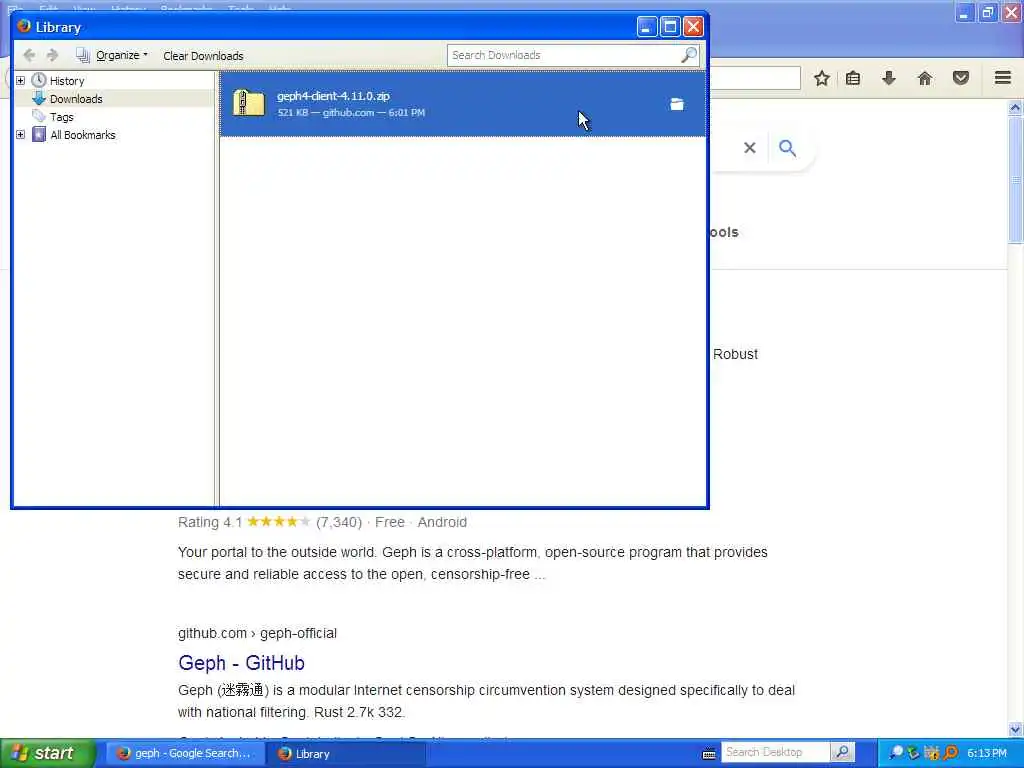Open the Geph - GitHub result link

click(x=241, y=663)
